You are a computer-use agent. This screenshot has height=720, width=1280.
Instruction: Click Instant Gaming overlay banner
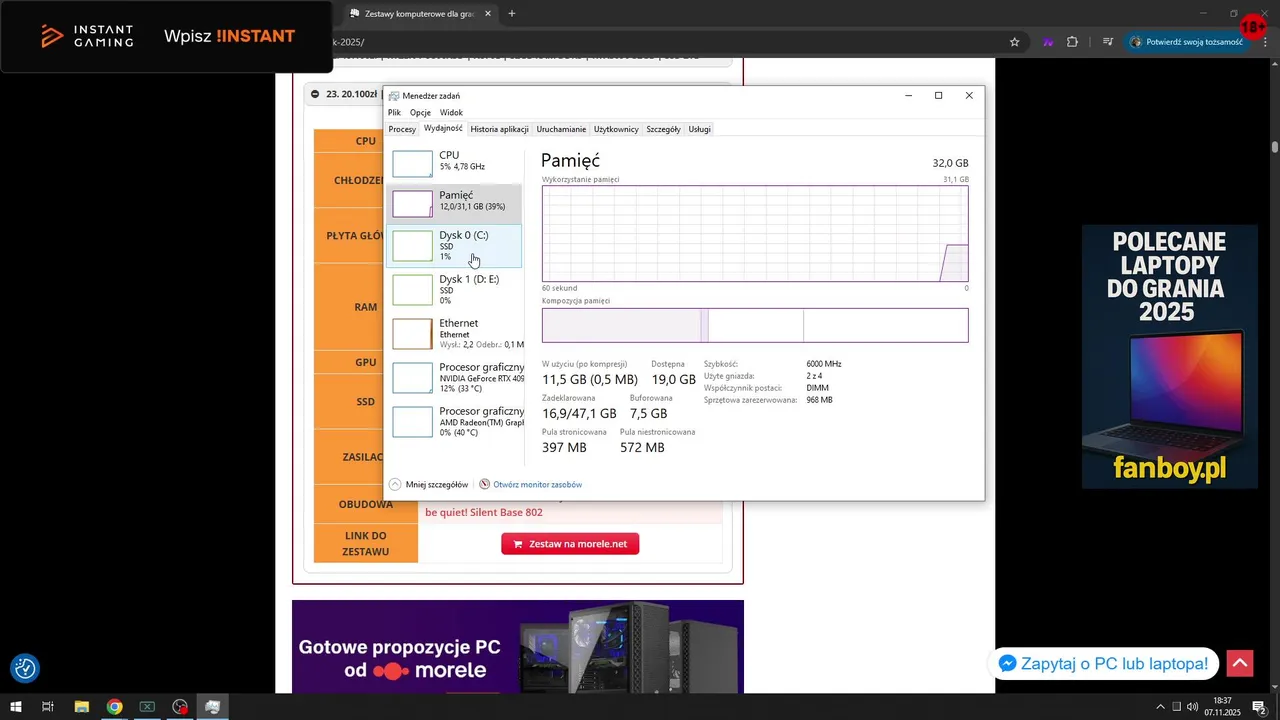[x=166, y=37]
